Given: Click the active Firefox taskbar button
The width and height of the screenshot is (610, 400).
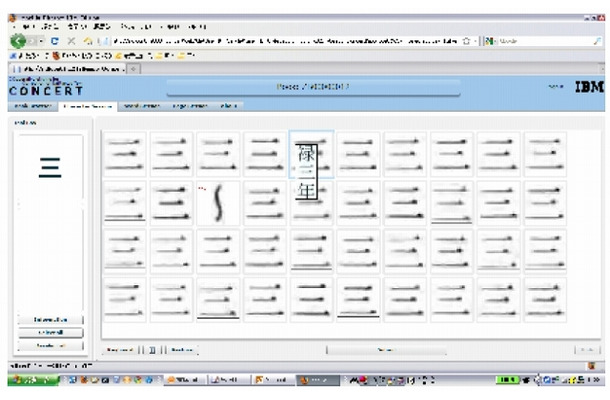Looking at the screenshot, I should [317, 380].
